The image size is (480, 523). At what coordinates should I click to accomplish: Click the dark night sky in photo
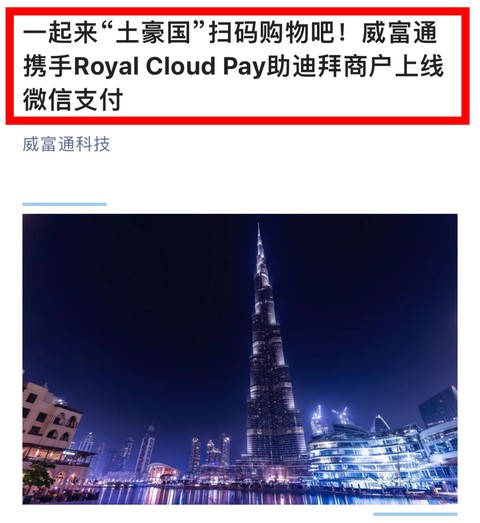click(133, 284)
